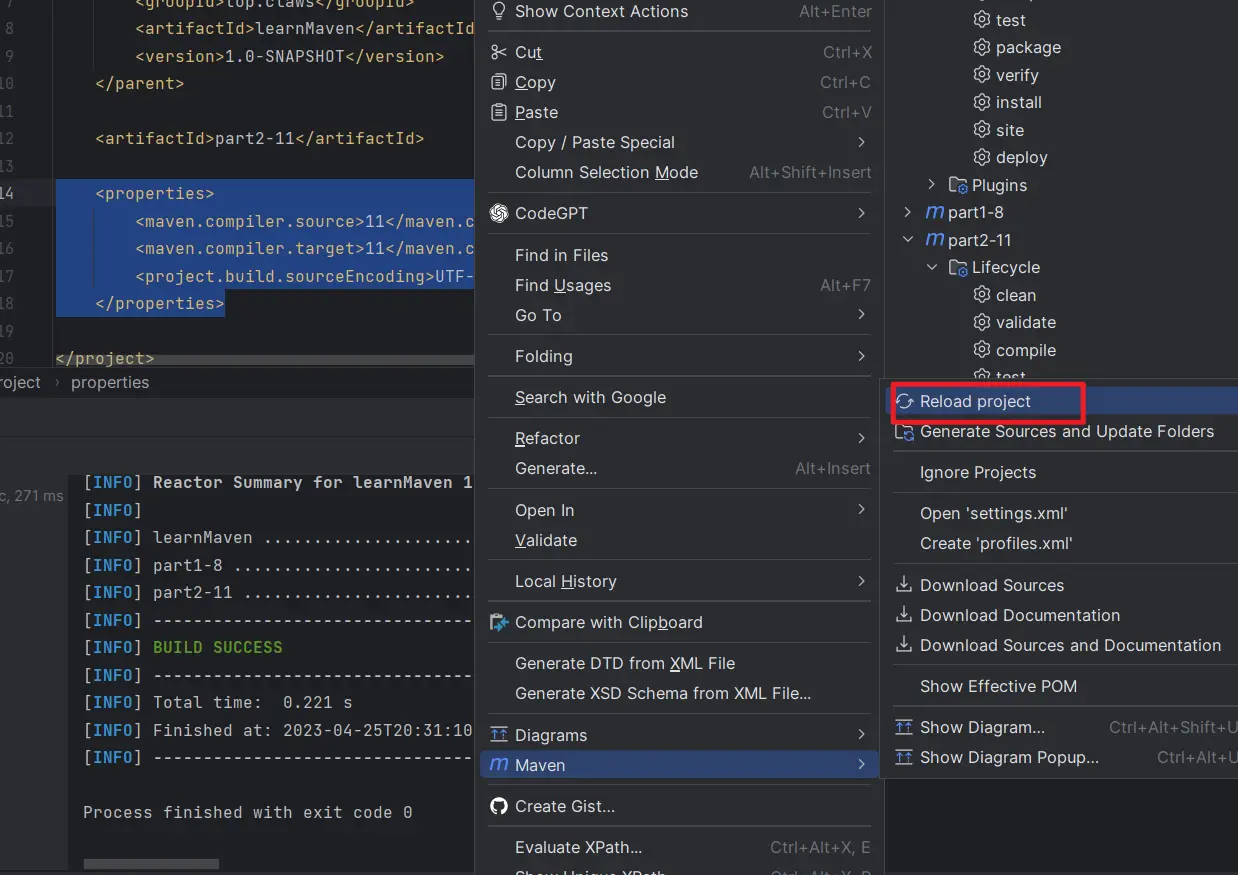Click the Copy icon in context menu
Image resolution: width=1238 pixels, height=875 pixels.
tap(499, 82)
